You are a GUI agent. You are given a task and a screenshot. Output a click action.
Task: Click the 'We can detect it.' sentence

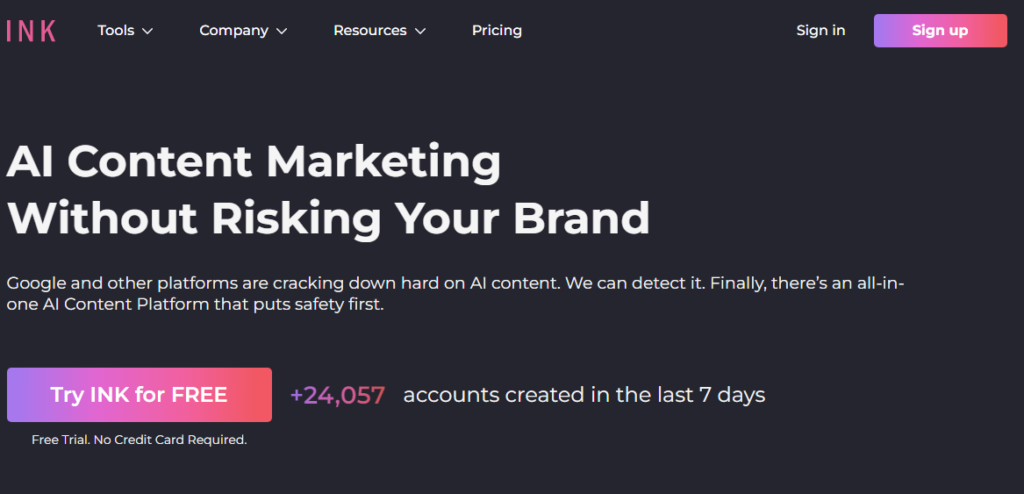(632, 283)
